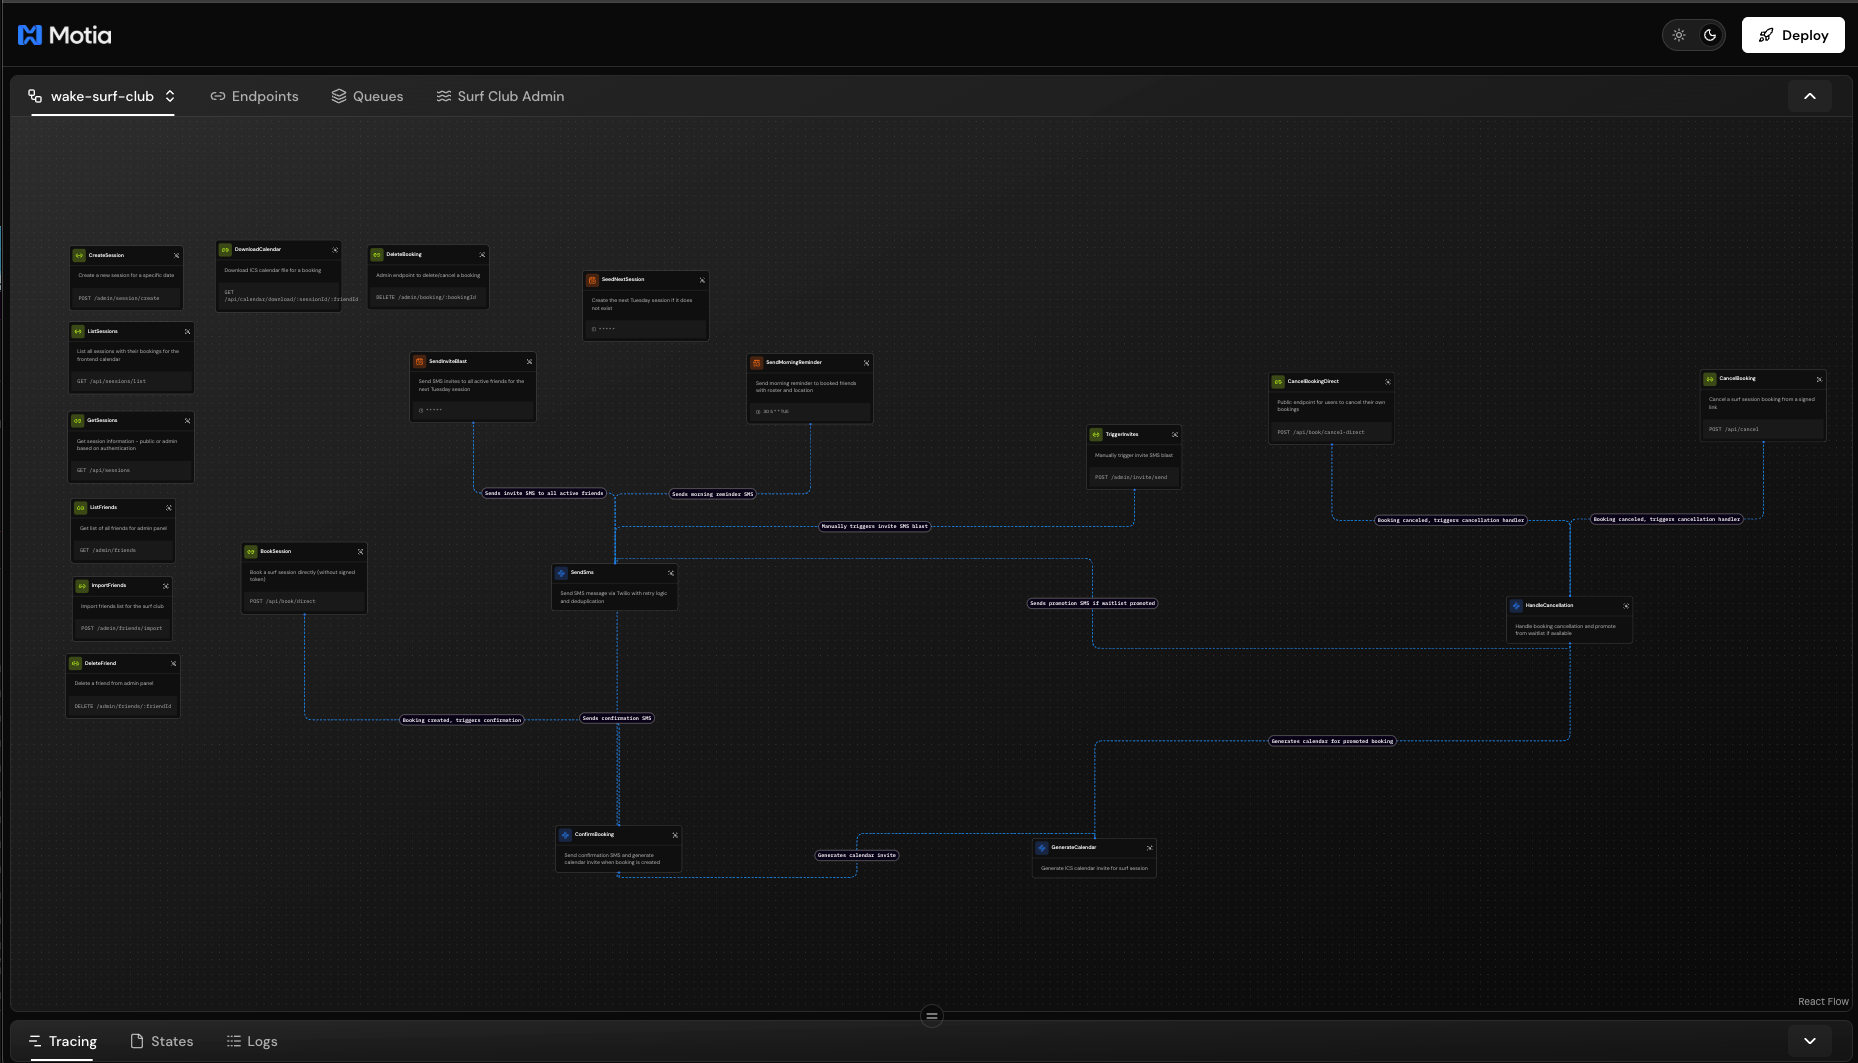
Task: Switch to dark theme moon toggle
Action: [1710, 35]
